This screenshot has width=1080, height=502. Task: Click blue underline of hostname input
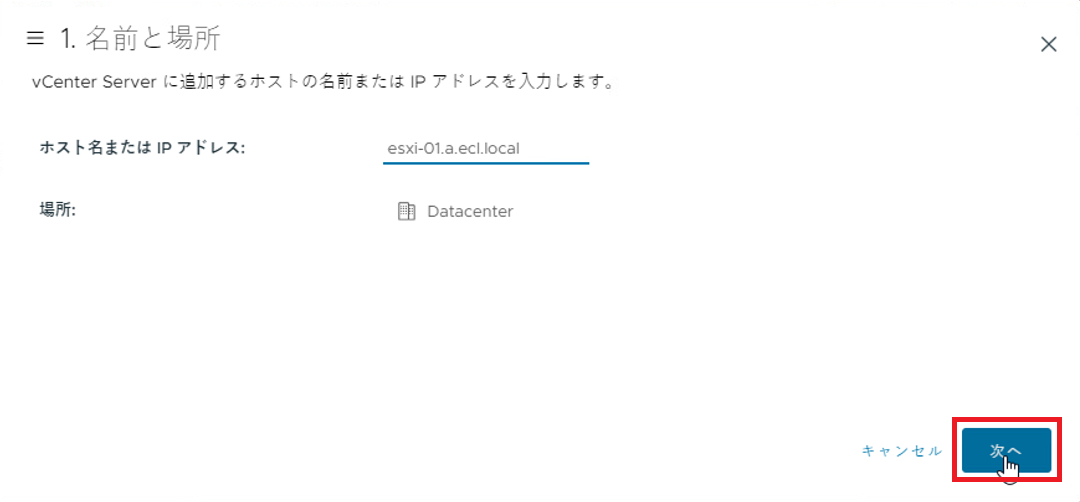(x=486, y=163)
